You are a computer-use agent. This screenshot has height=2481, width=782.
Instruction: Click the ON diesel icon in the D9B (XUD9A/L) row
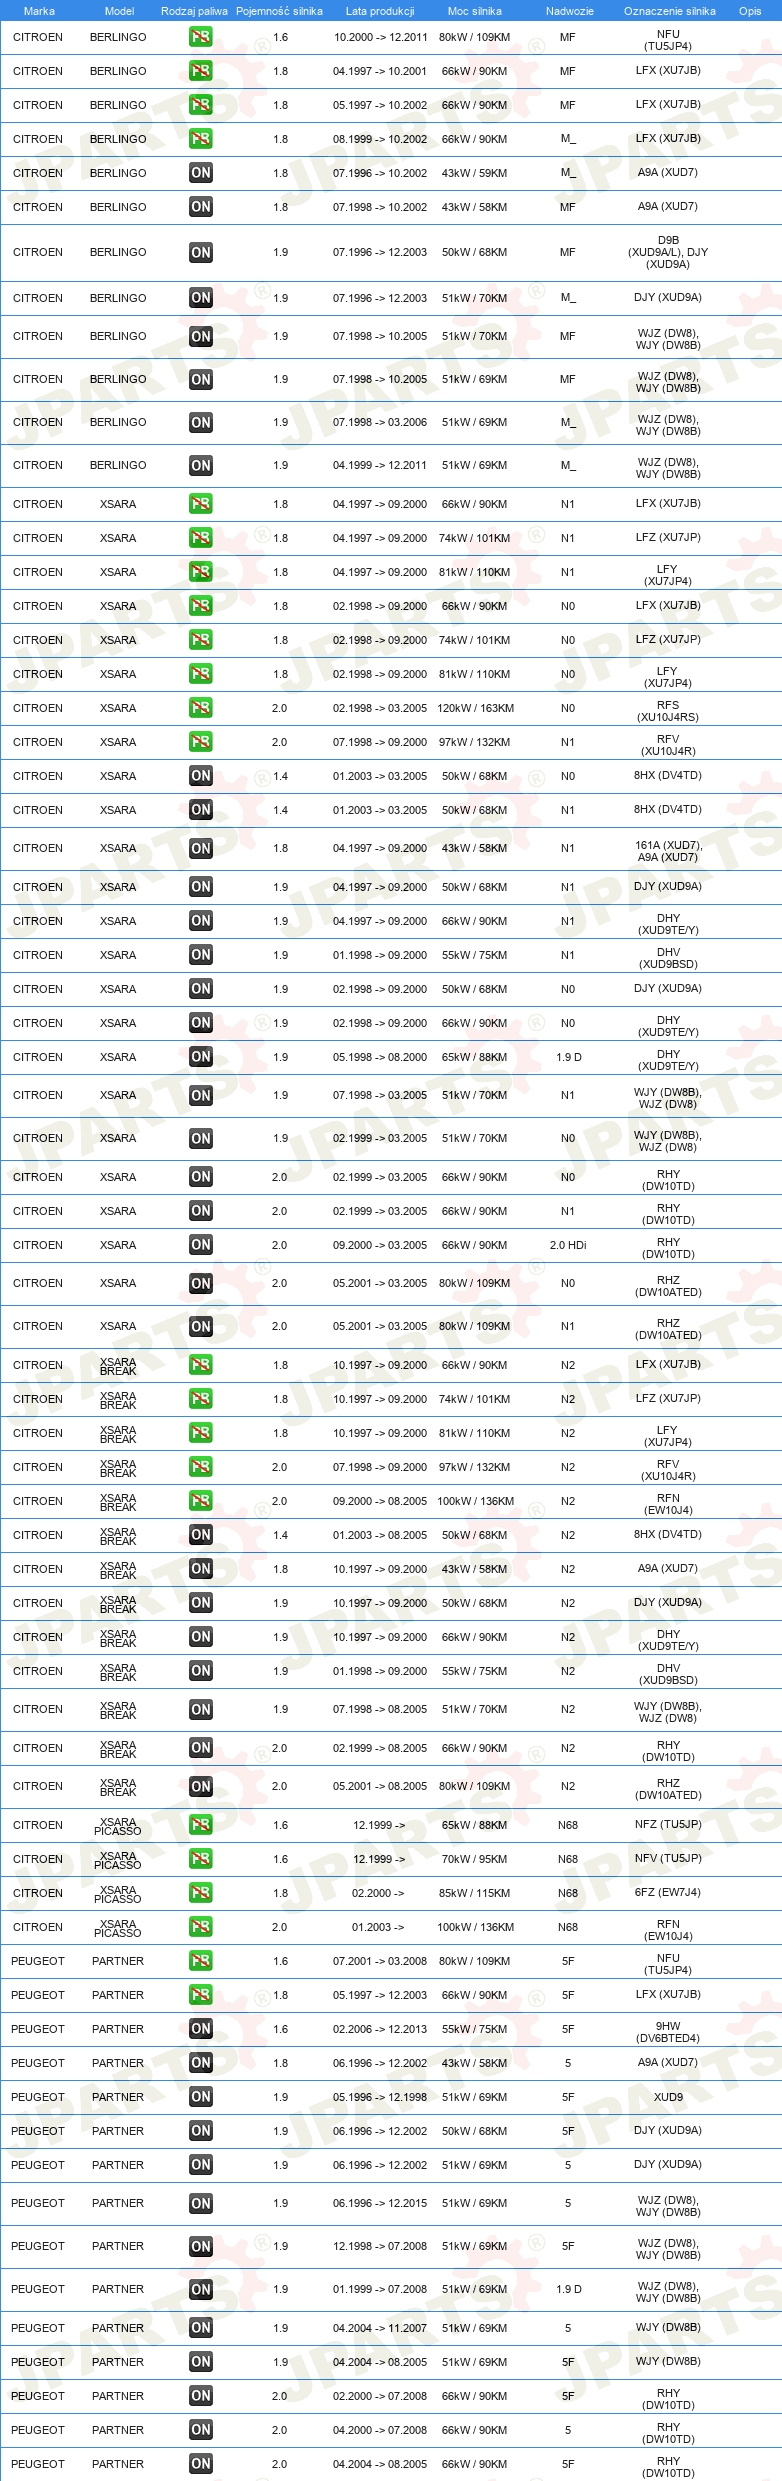pos(200,252)
